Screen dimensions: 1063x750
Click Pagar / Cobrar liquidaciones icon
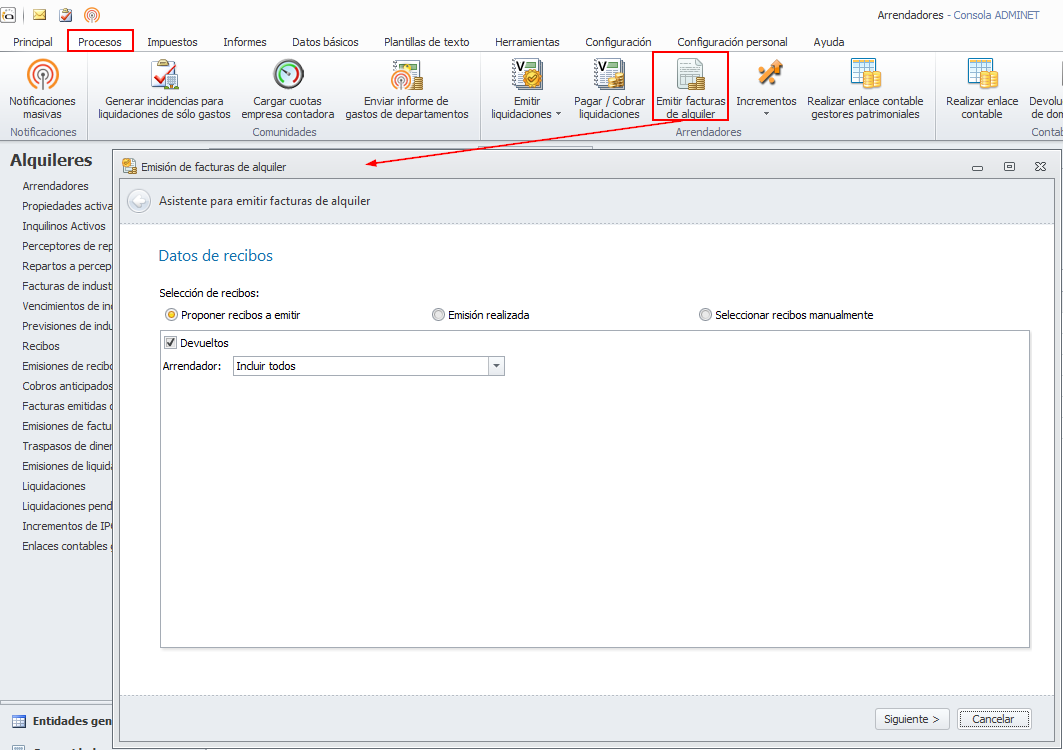609,74
